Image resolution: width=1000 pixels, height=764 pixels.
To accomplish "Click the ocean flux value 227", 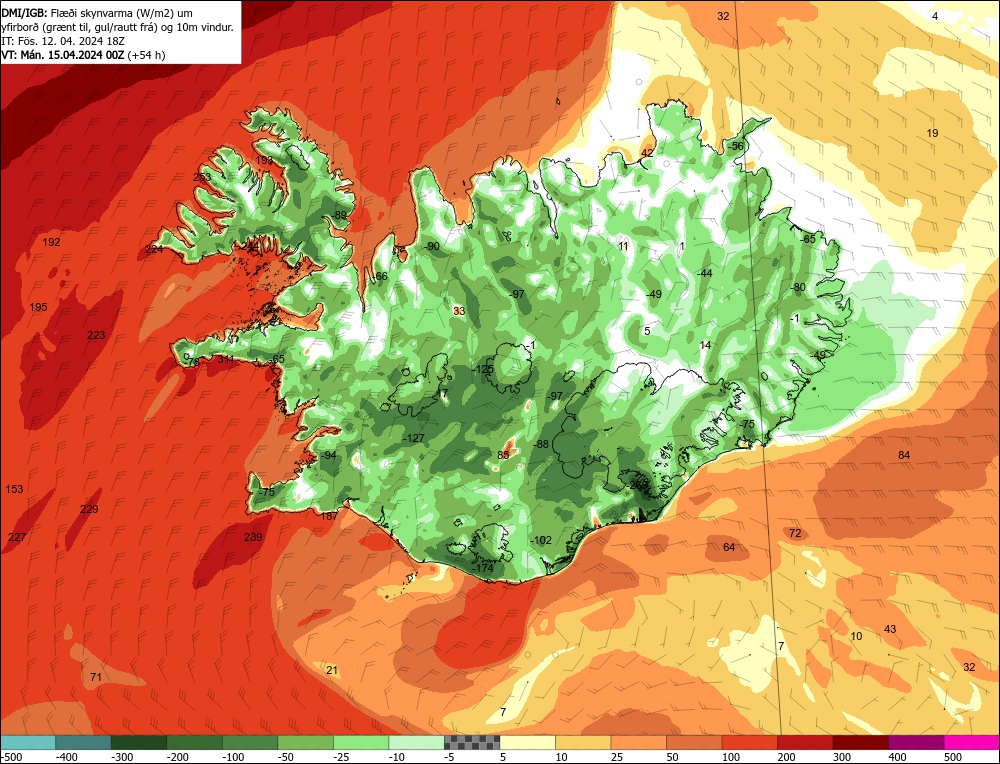I will click(x=17, y=537).
